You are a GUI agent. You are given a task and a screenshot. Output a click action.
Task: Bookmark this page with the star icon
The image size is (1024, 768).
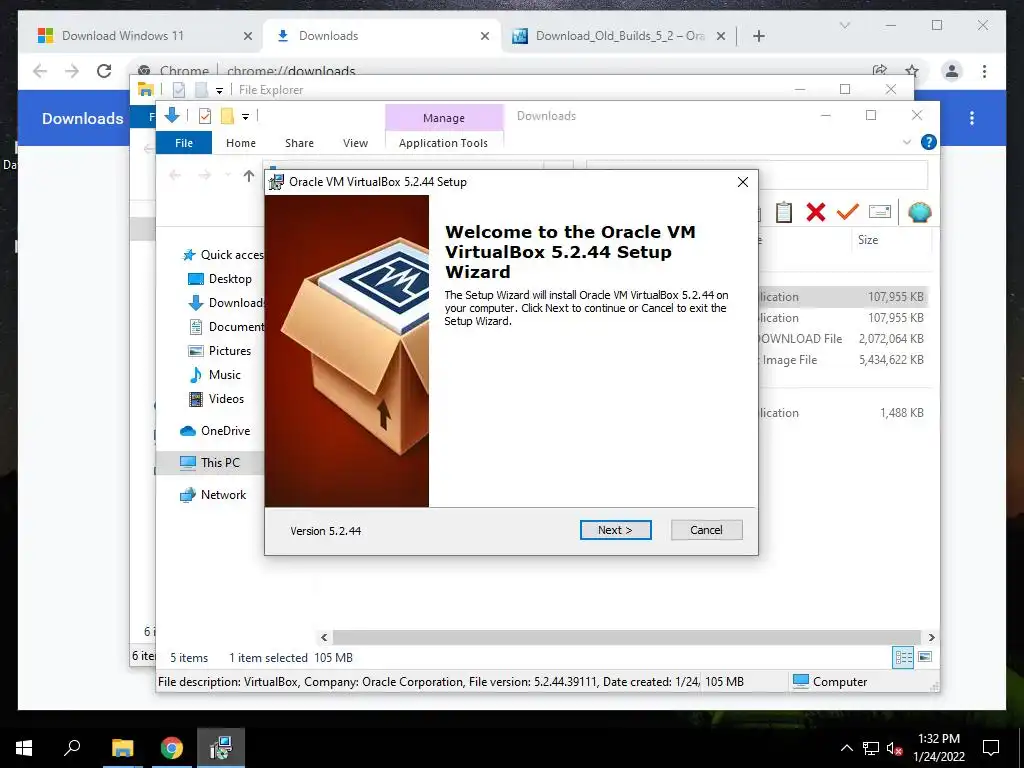coord(912,71)
